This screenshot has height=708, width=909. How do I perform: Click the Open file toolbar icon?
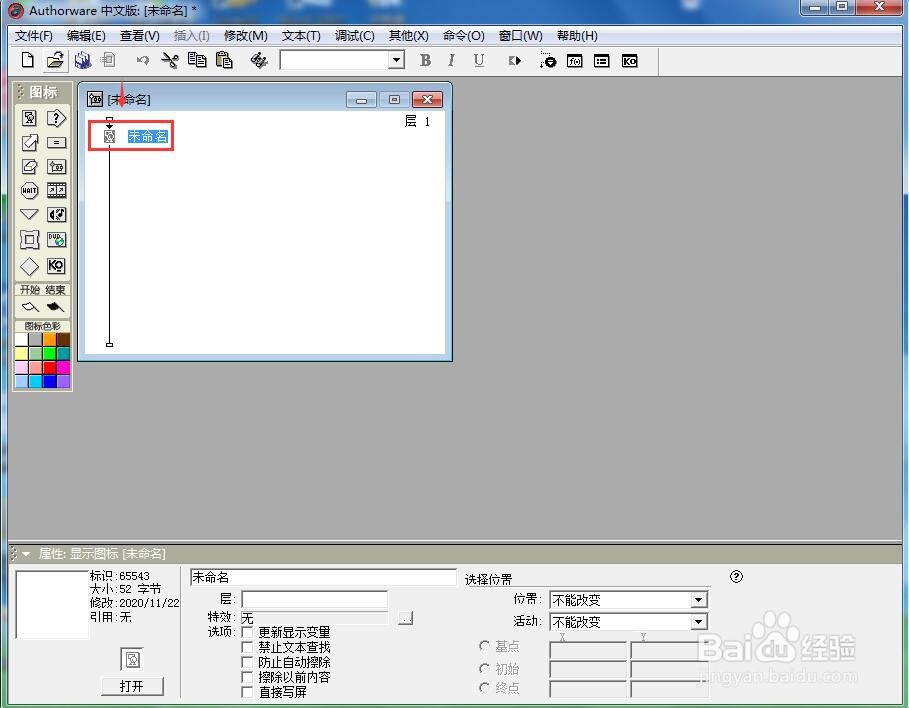[55, 60]
